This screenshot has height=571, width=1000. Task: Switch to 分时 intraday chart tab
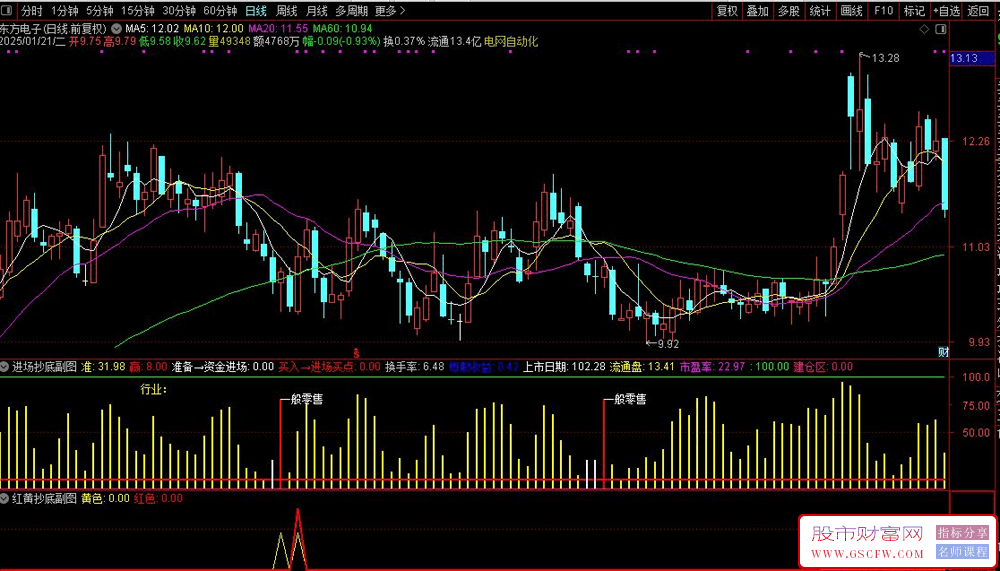coord(31,11)
